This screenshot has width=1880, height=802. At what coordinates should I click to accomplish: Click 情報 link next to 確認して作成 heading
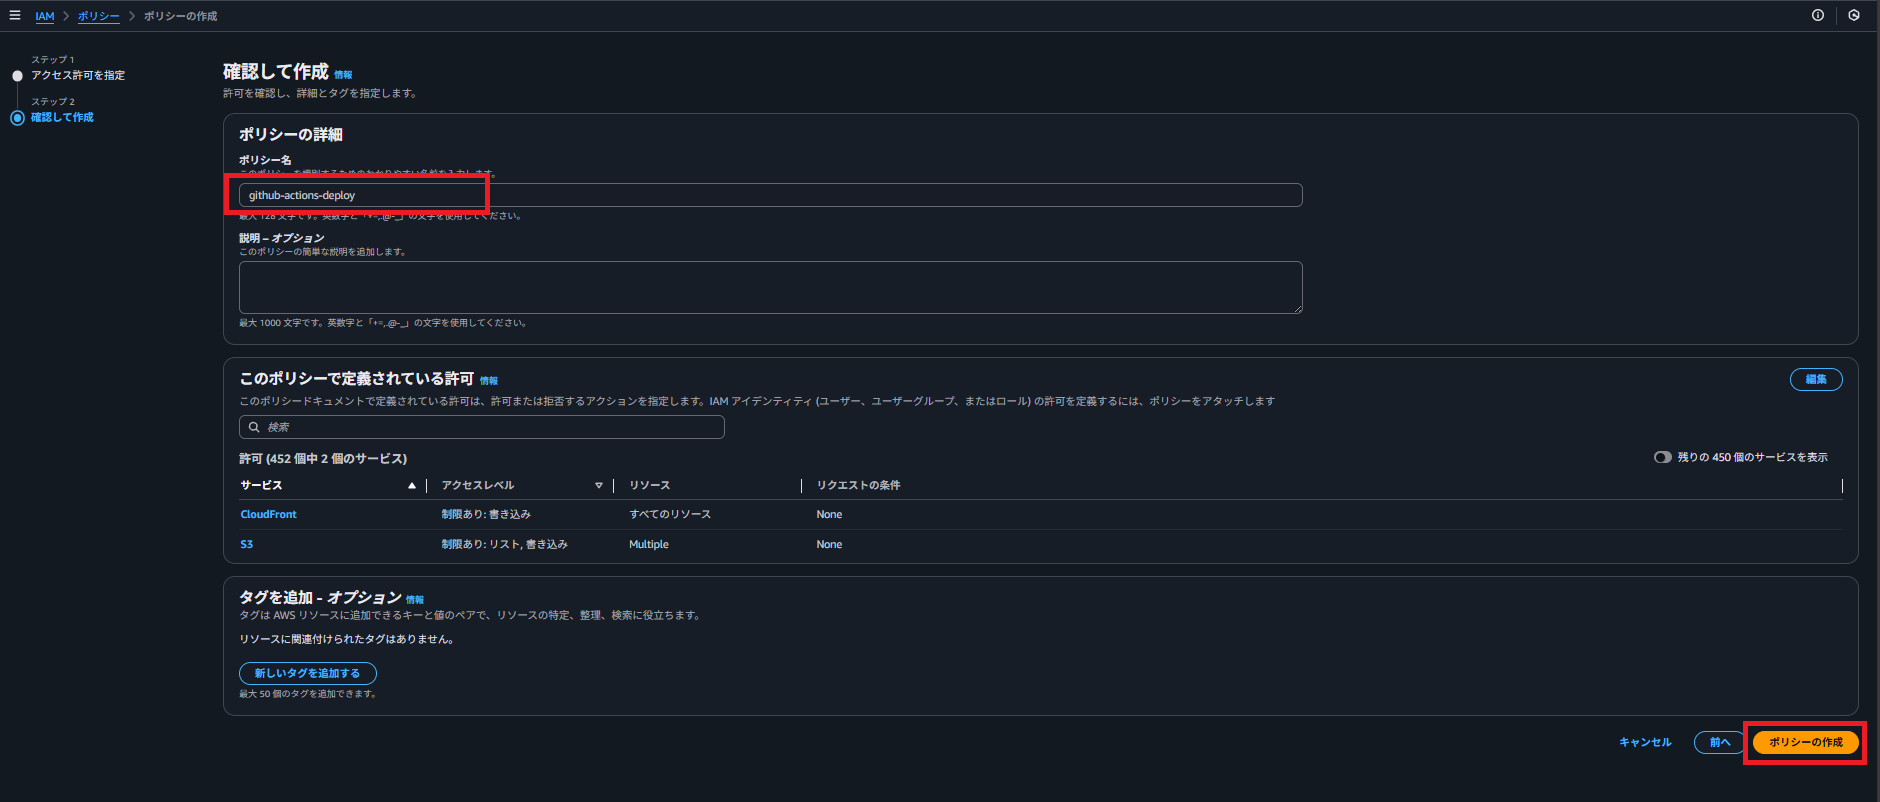coord(343,75)
